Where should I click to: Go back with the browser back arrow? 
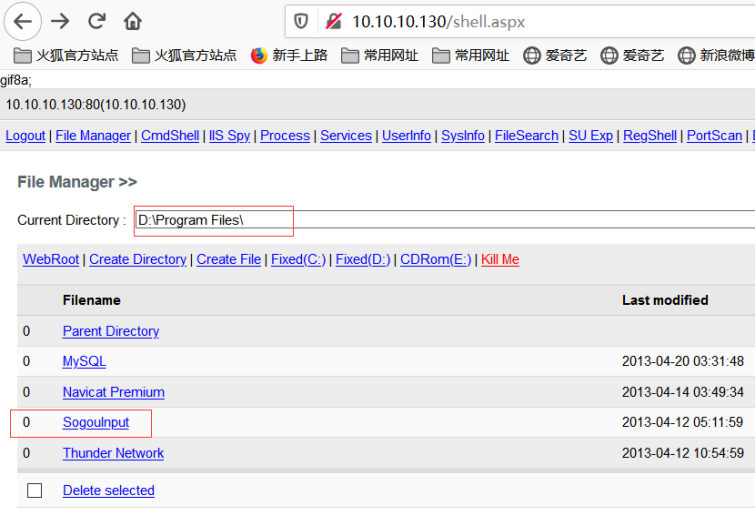(x=22, y=21)
